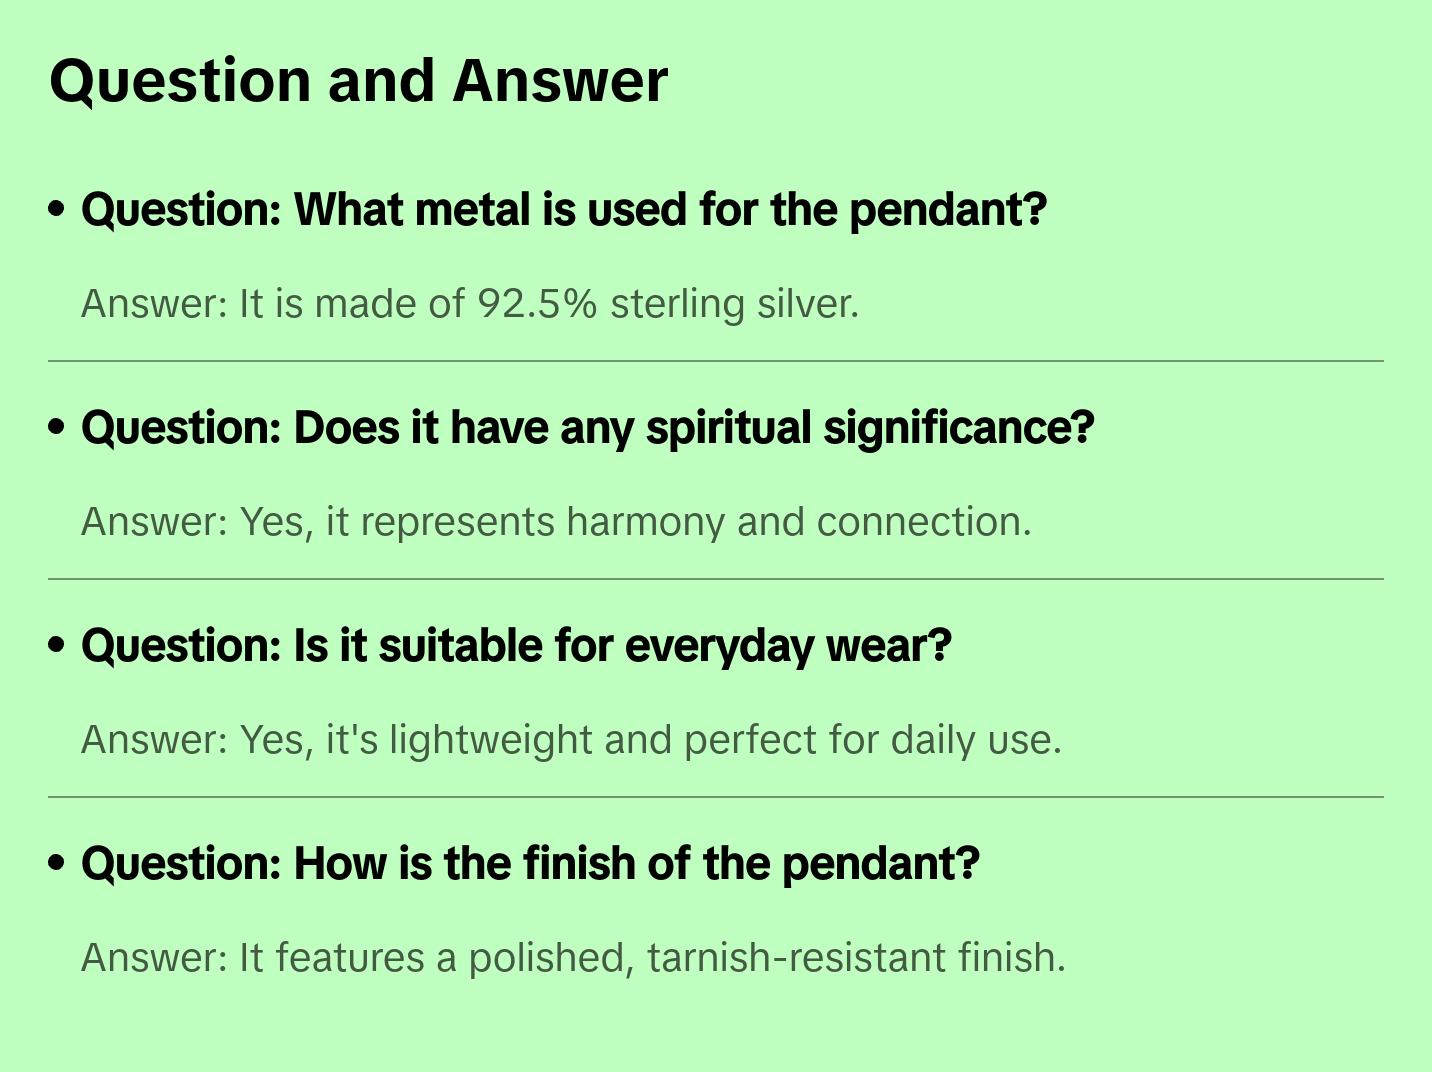Image resolution: width=1432 pixels, height=1072 pixels.
Task: Click the bullet beside the pendant finish question
Action: [x=57, y=864]
